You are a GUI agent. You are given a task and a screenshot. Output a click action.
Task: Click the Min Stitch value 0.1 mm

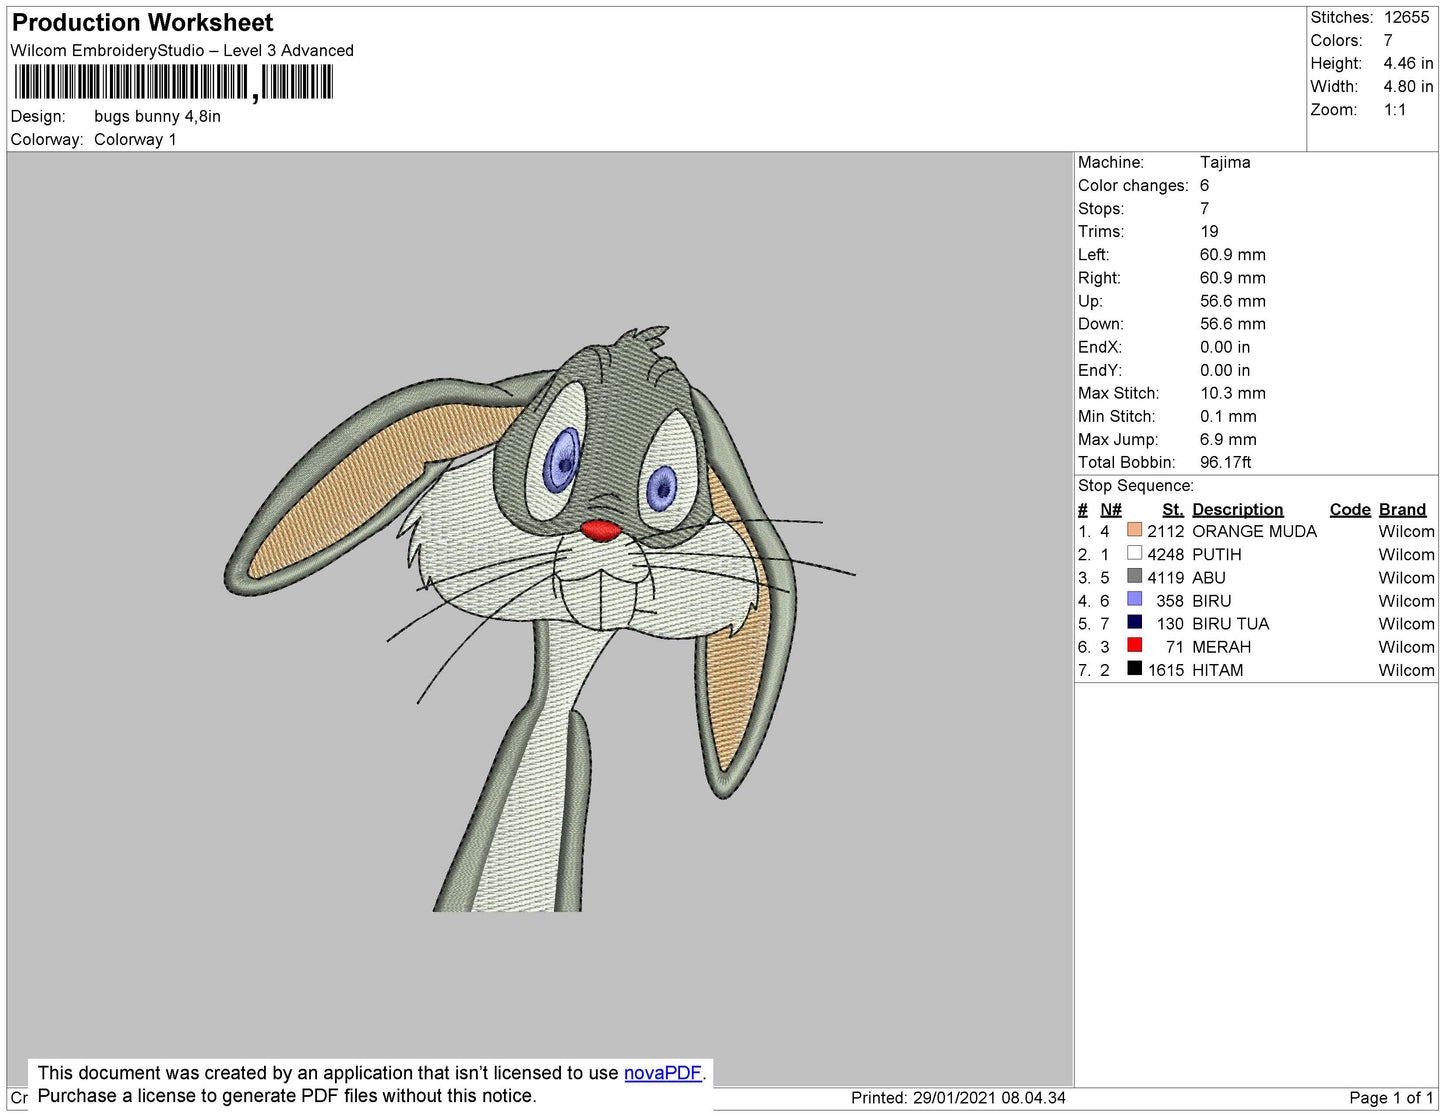coord(1228,416)
